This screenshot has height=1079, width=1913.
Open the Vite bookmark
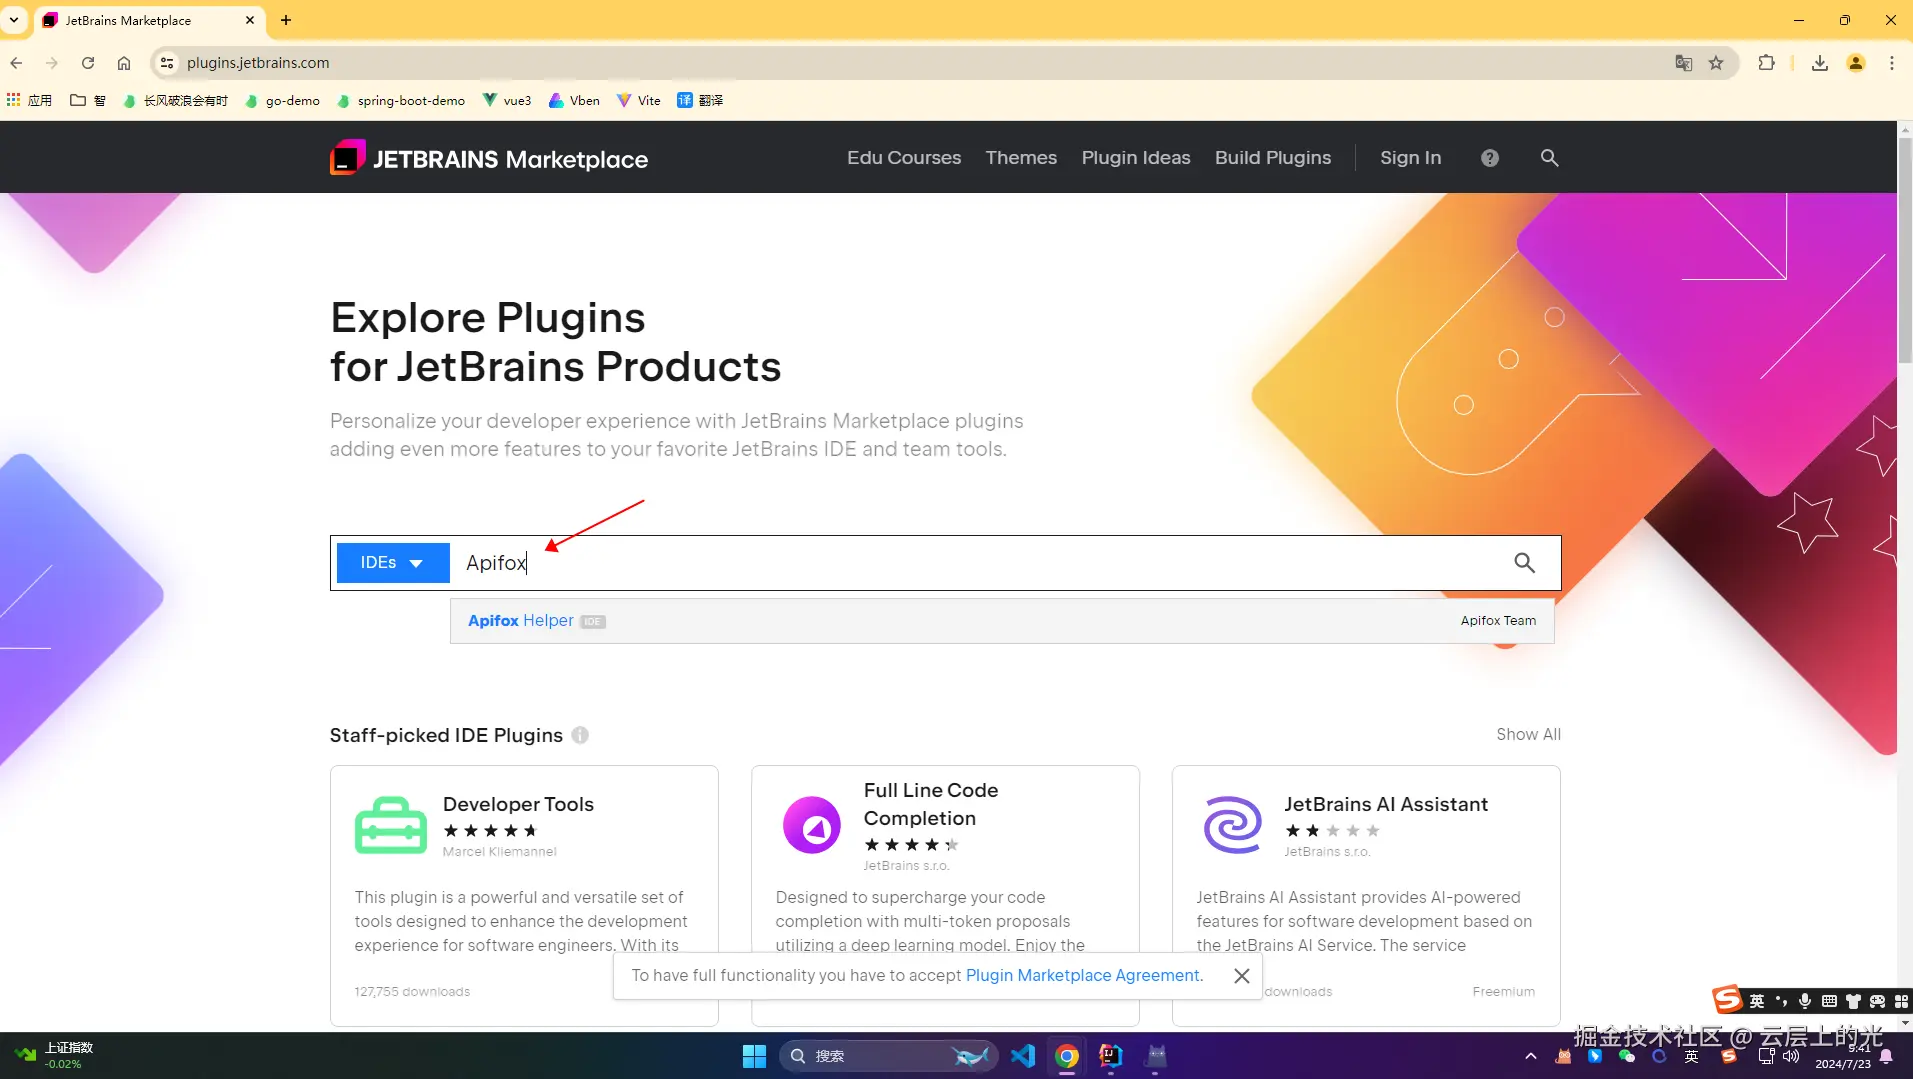click(639, 100)
